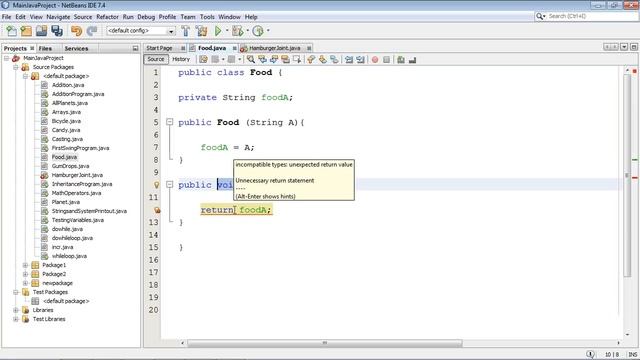Click the Comment icon in editor toolbar
Viewport: 640px width, 360px height.
401,60
